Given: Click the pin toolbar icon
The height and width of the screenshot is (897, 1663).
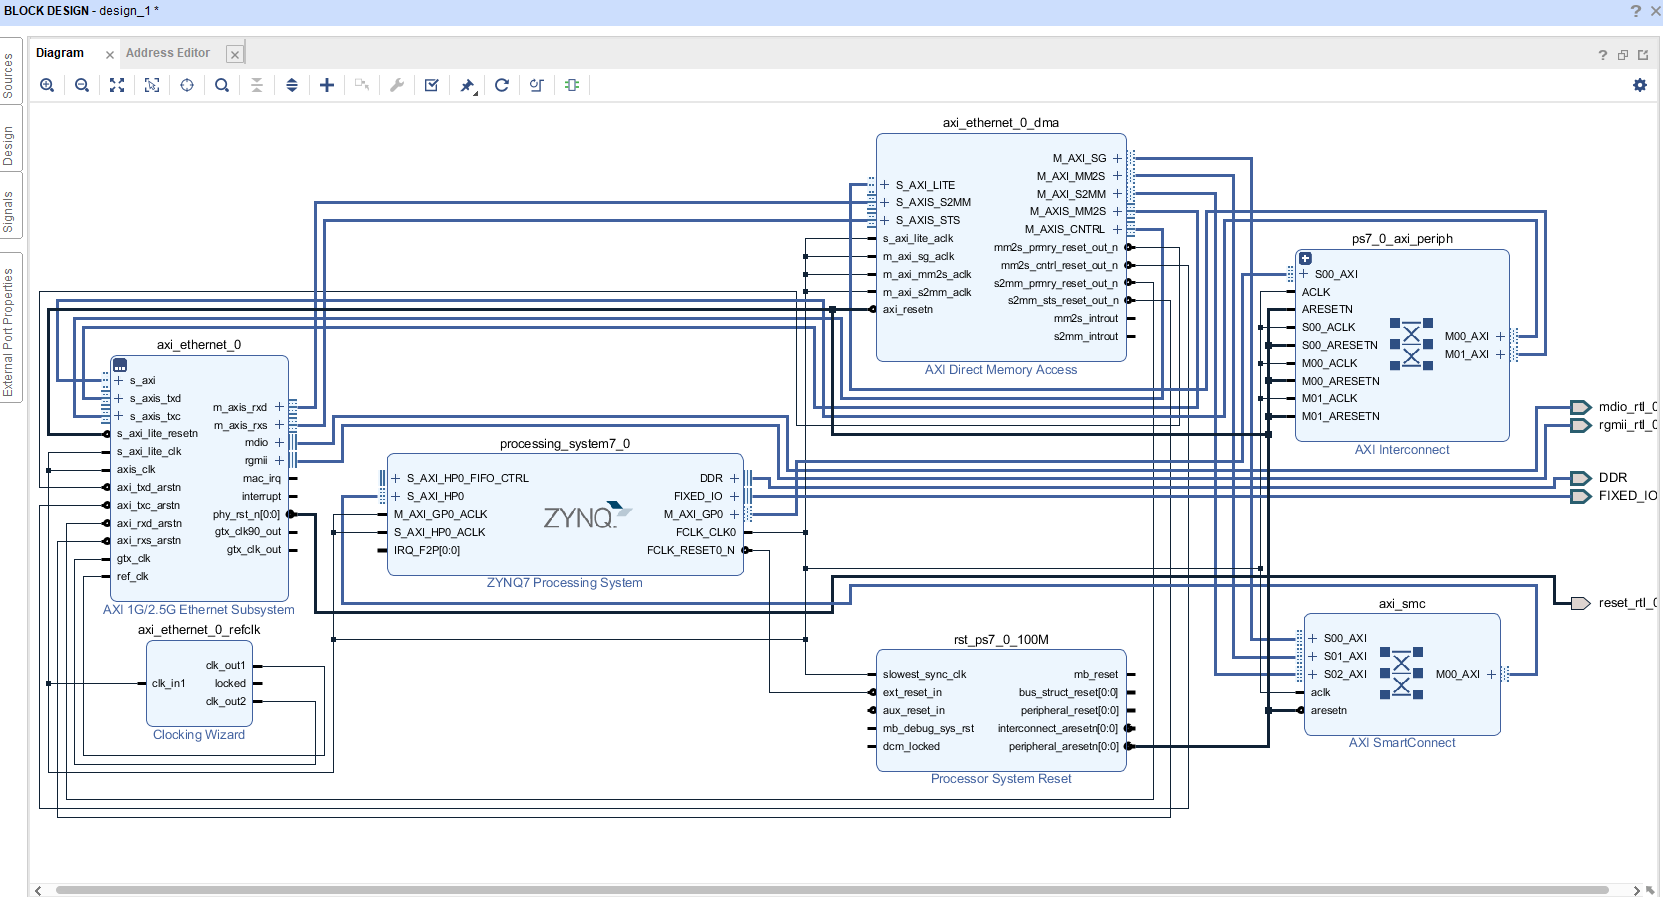Looking at the screenshot, I should pyautogui.click(x=467, y=85).
